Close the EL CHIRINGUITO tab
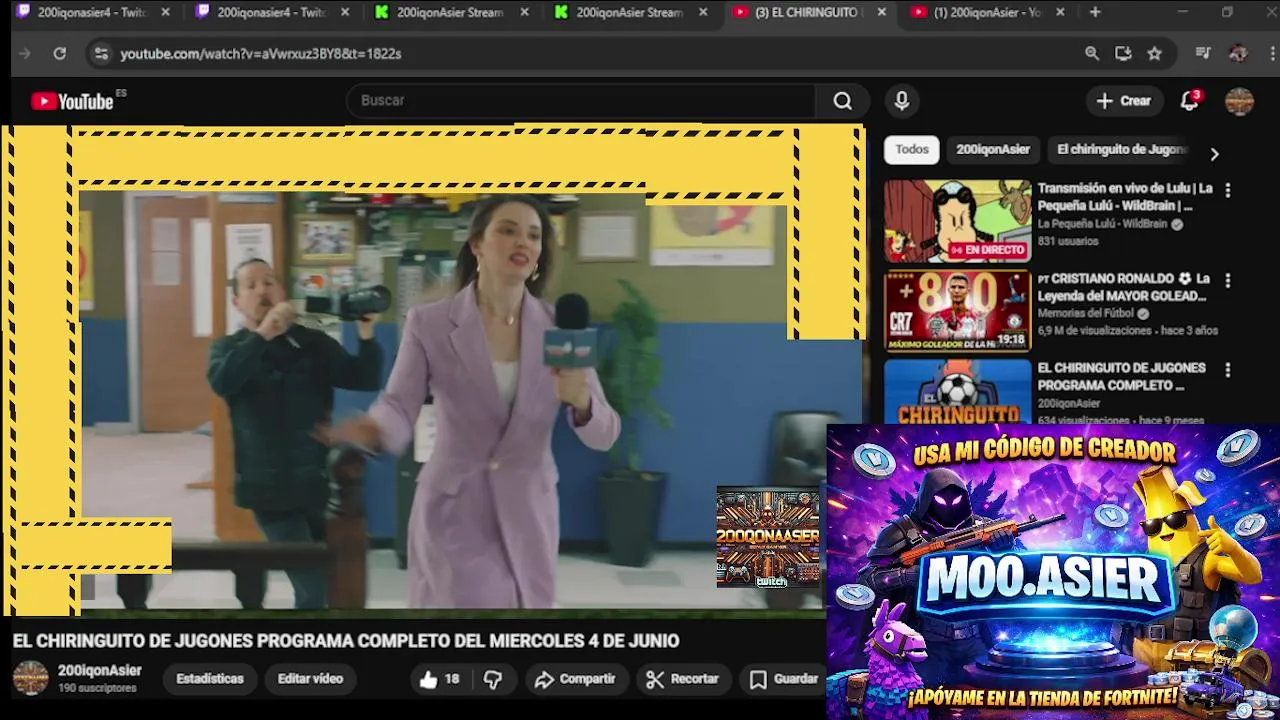 pyautogui.click(x=881, y=12)
